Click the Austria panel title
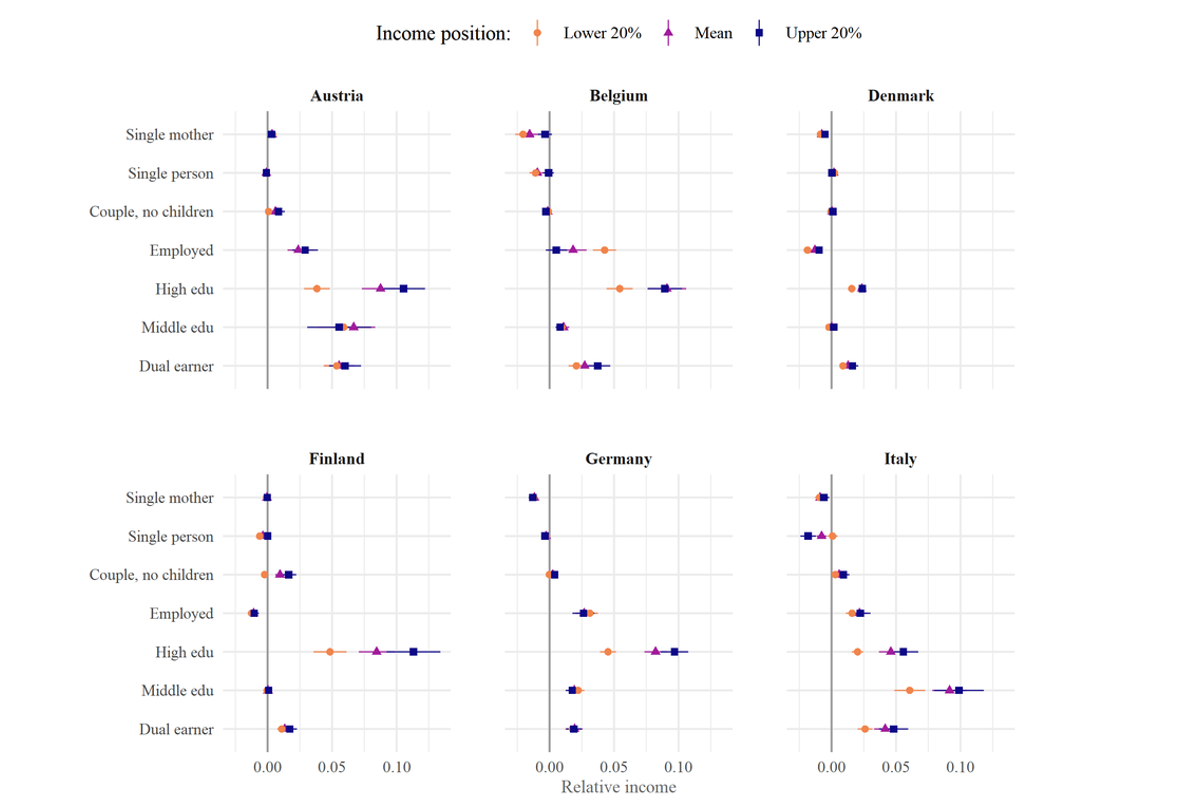 coord(337,96)
